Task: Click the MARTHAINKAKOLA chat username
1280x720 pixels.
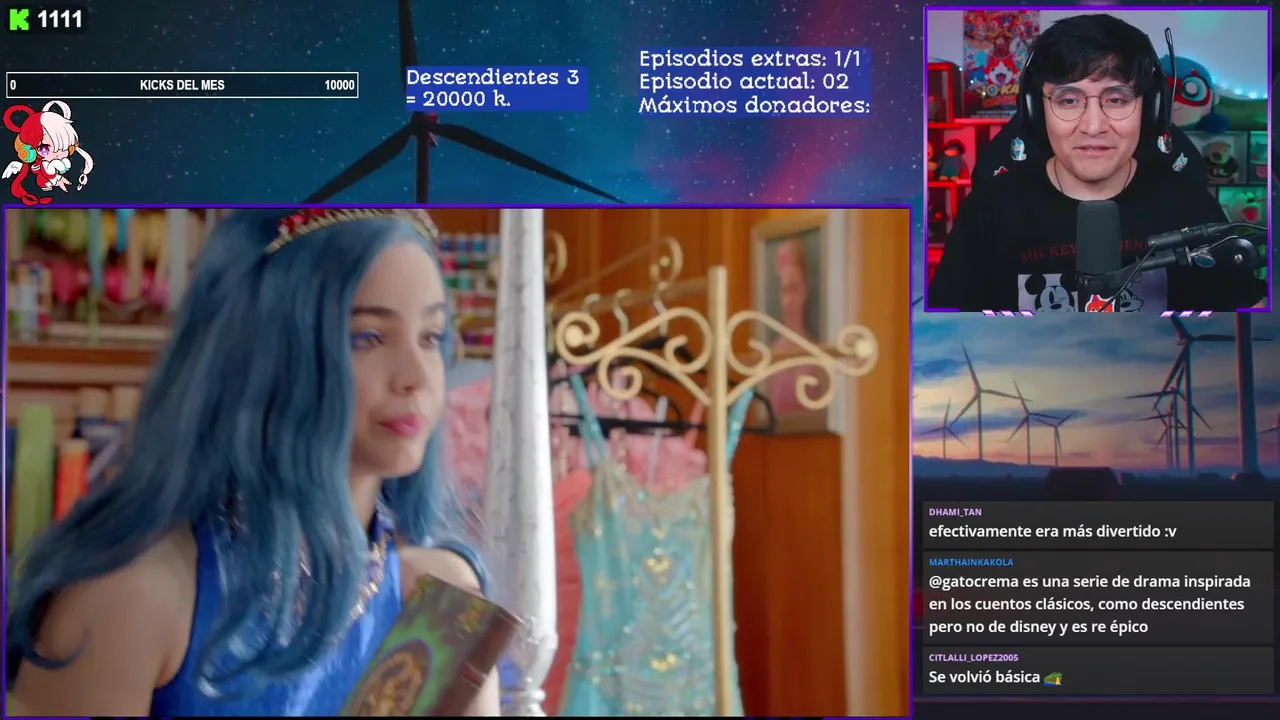Action: click(971, 562)
